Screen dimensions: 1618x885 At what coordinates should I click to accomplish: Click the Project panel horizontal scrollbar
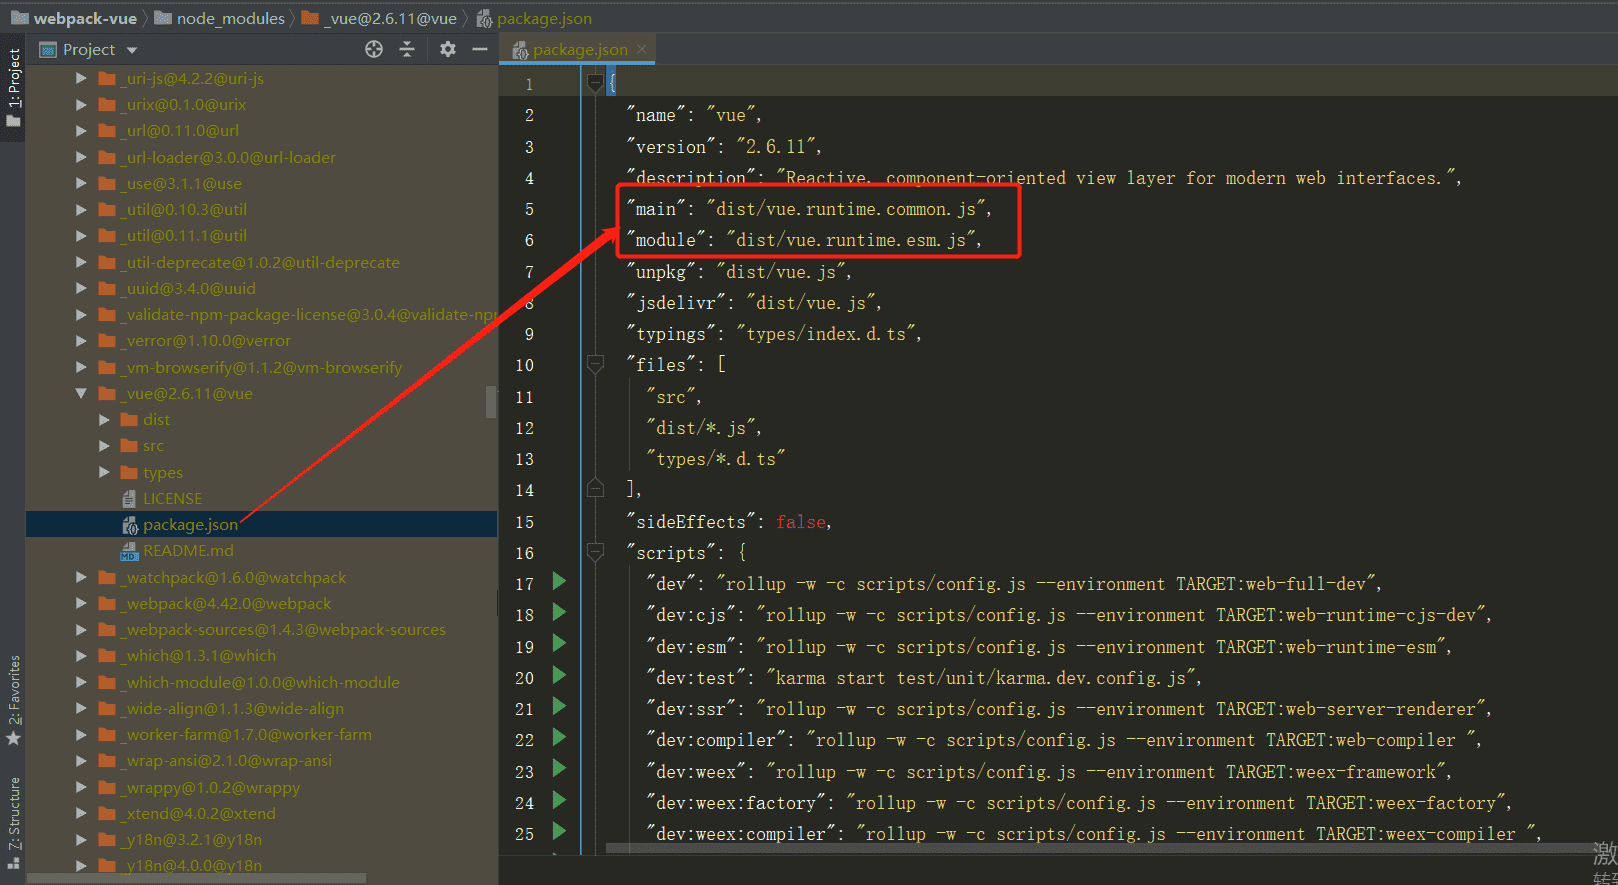pyautogui.click(x=196, y=879)
